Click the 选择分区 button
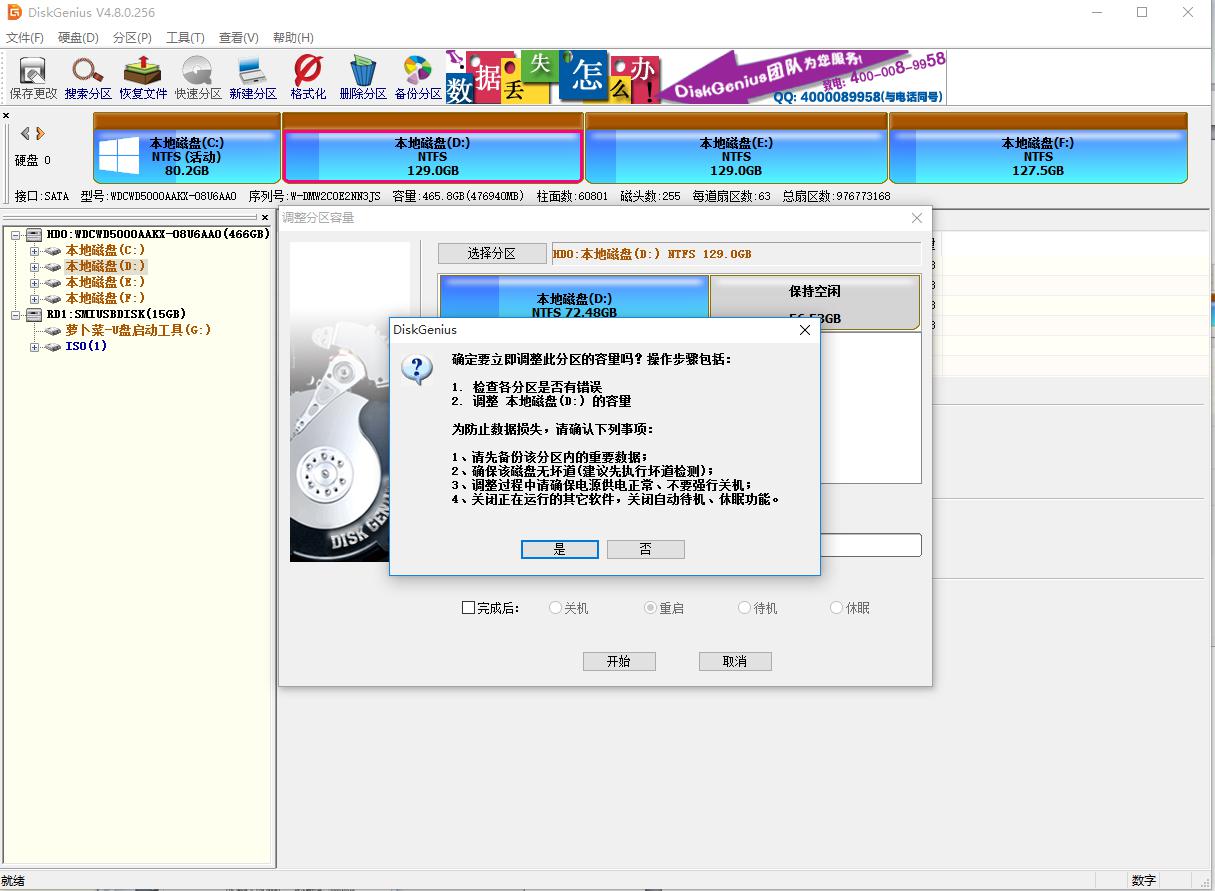This screenshot has width=1215, height=891. coord(491,253)
